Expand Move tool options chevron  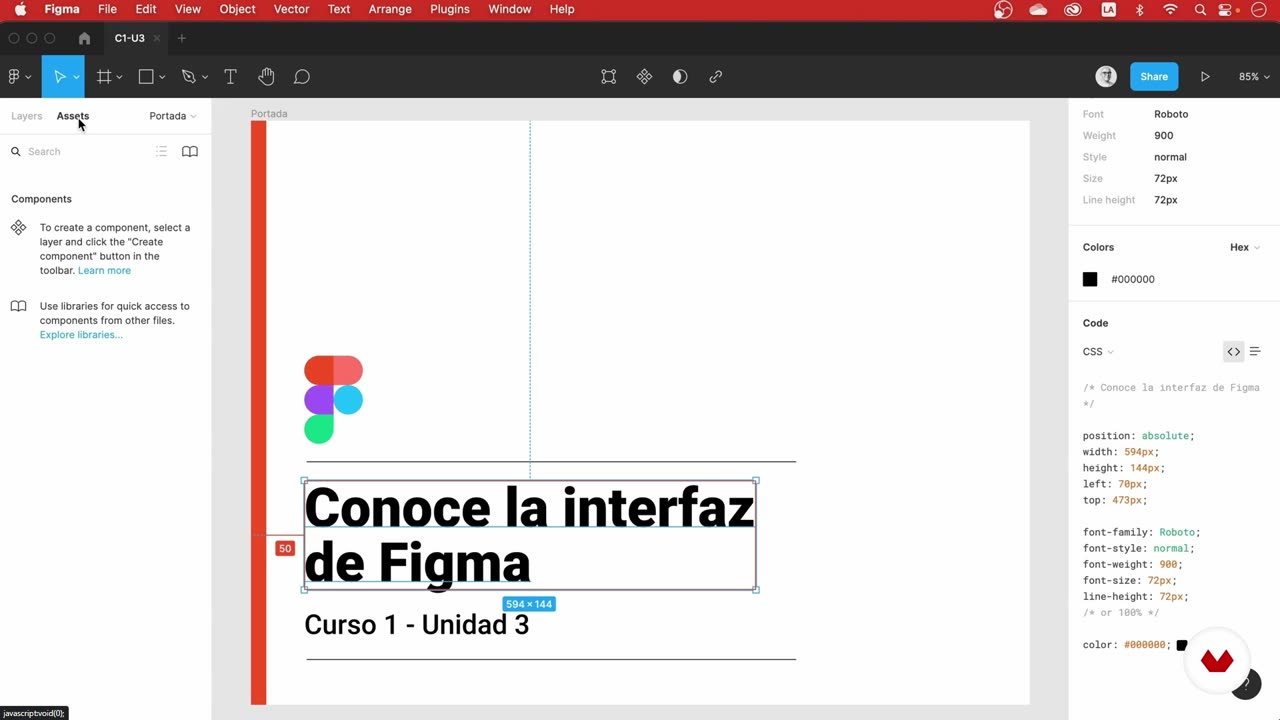coord(76,77)
